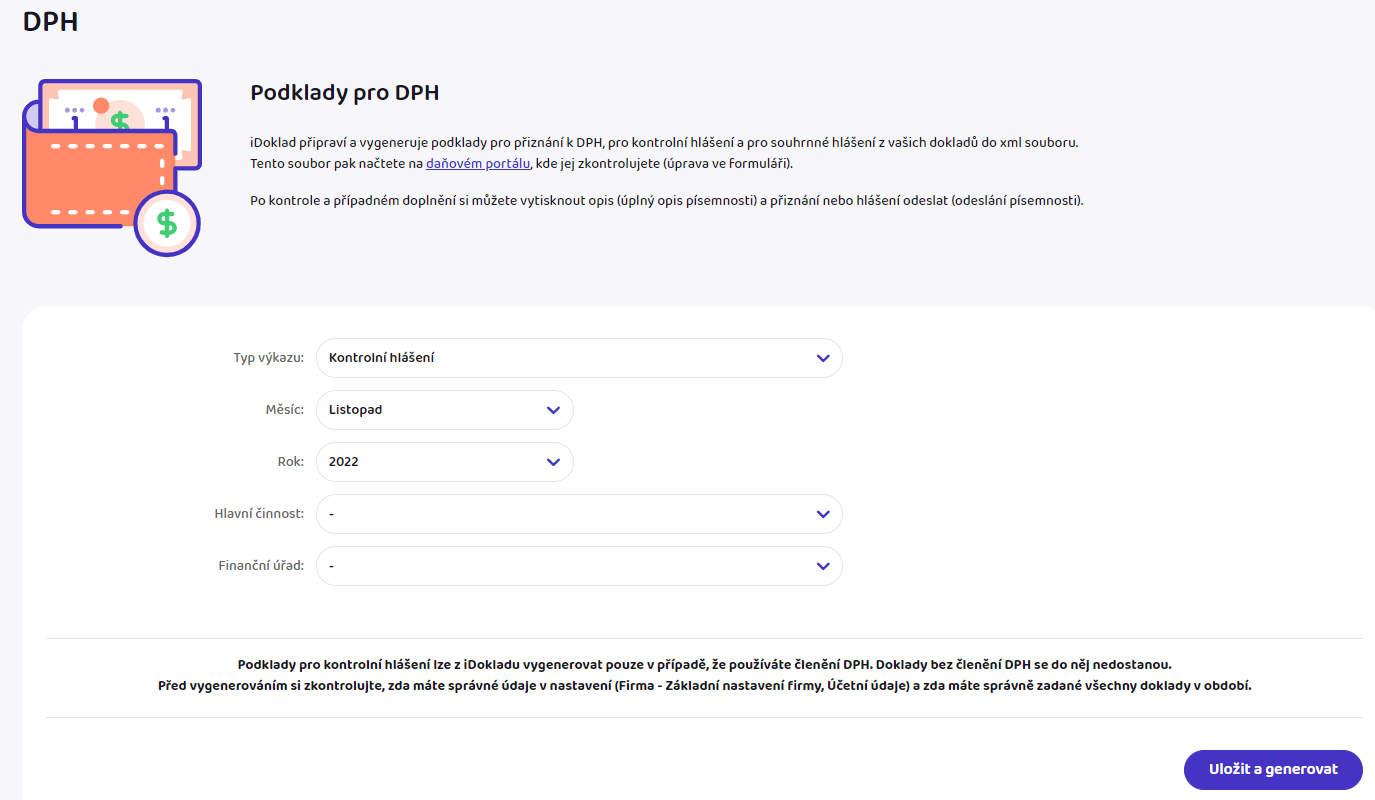Click the Podklady pro DPH heading
The image size is (1375, 800).
[x=345, y=93]
